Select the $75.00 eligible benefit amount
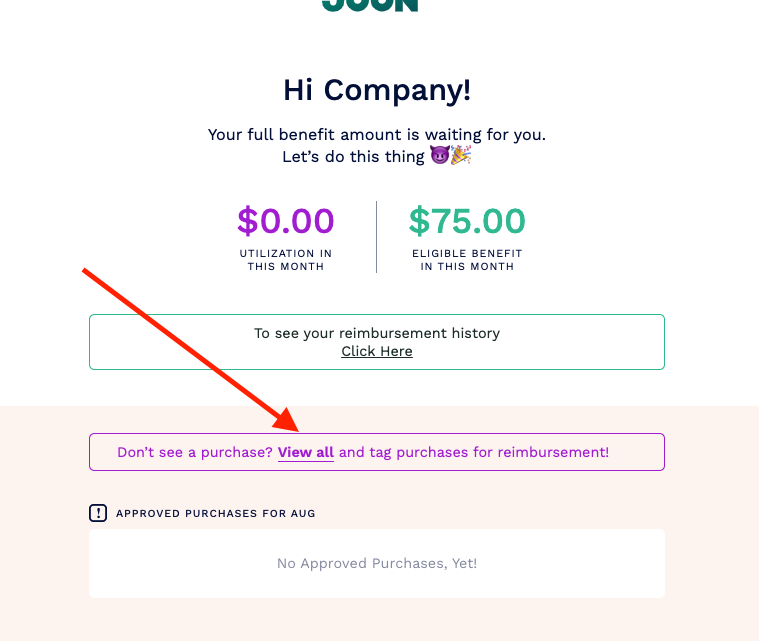Viewport: 759px width, 641px height. (x=467, y=221)
